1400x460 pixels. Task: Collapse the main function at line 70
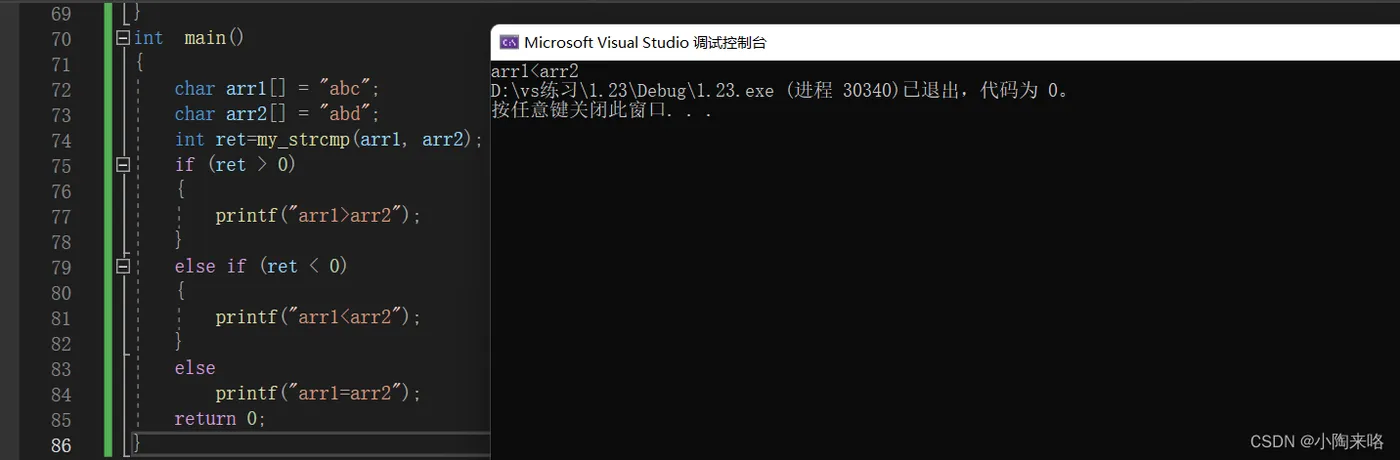click(123, 38)
